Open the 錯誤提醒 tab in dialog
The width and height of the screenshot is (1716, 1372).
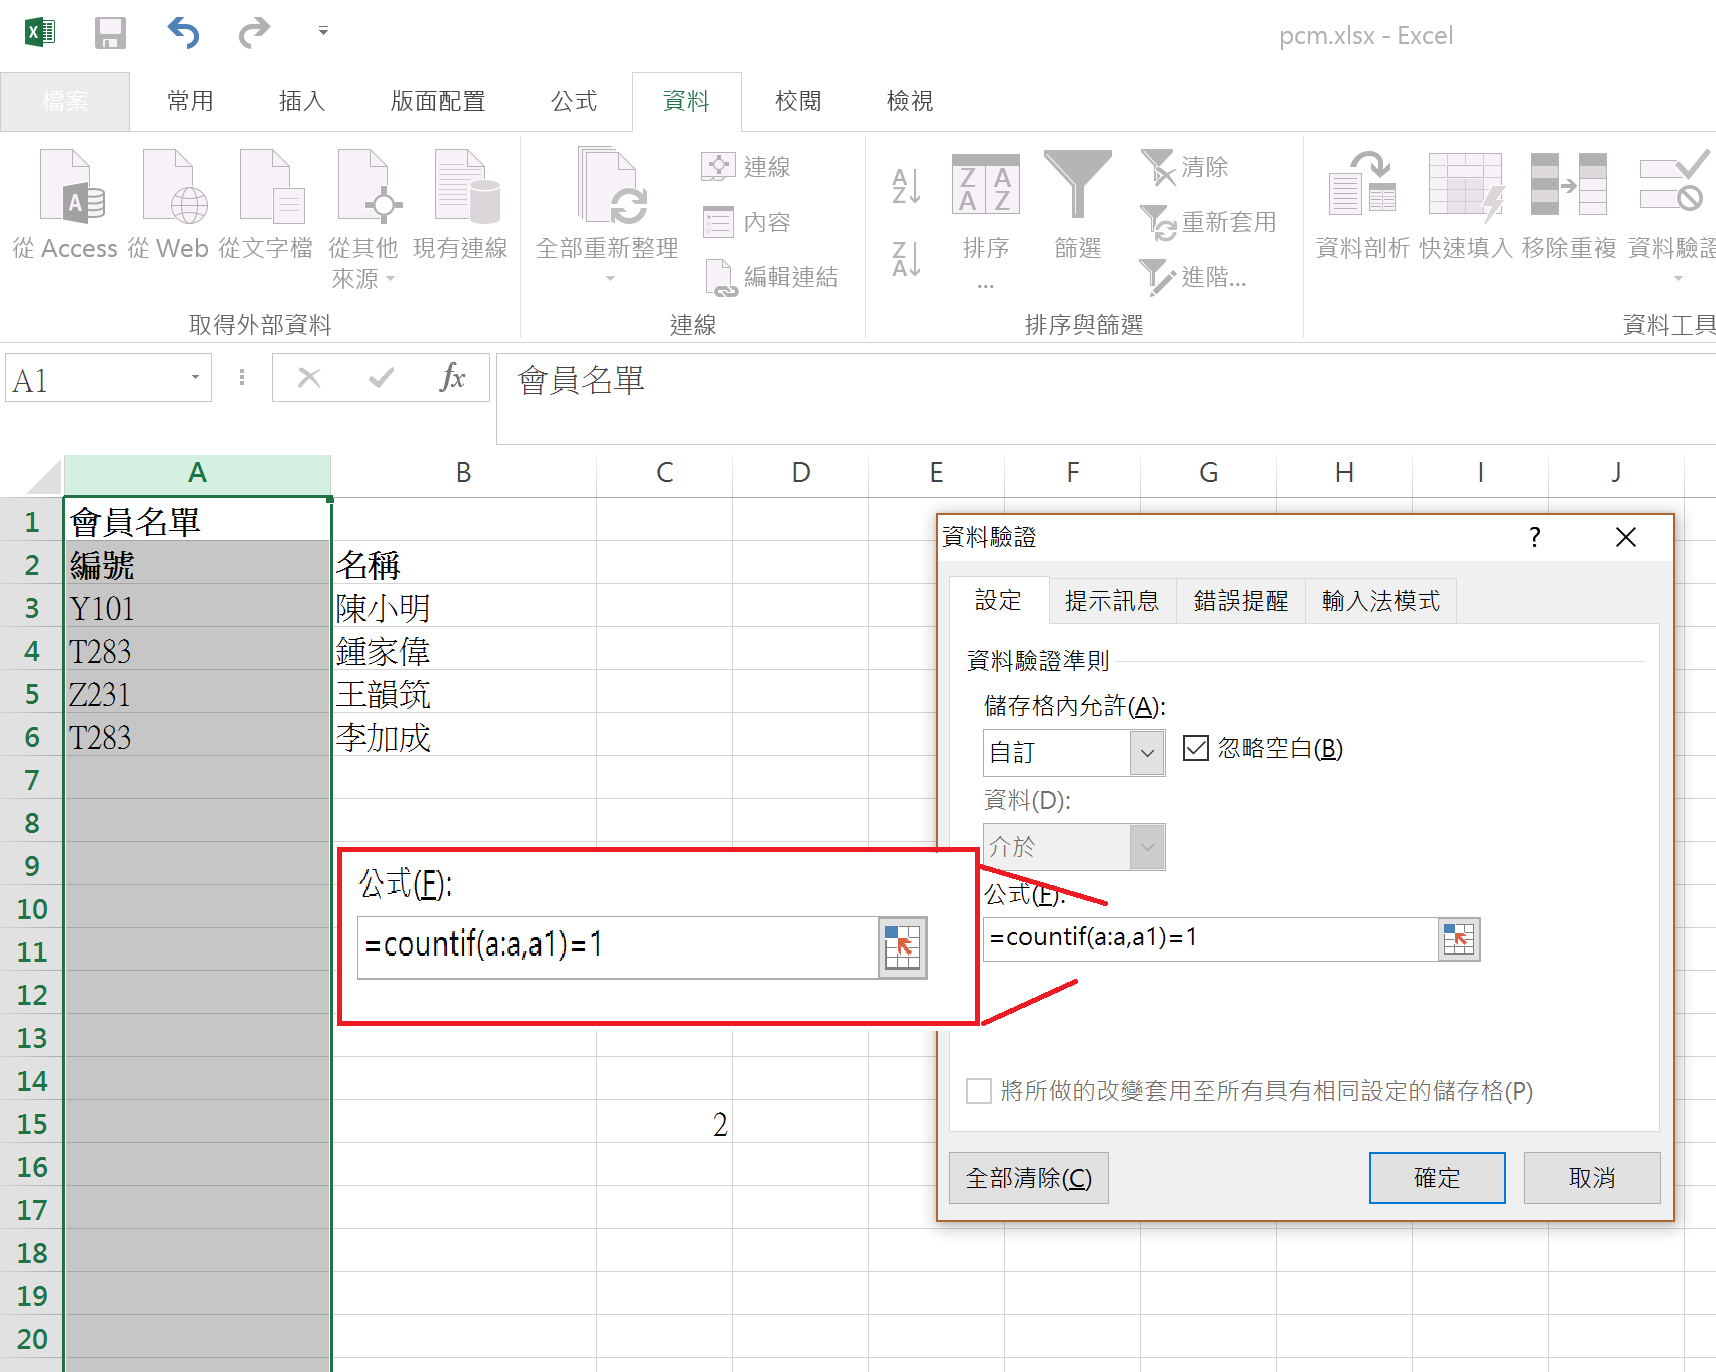click(1240, 600)
